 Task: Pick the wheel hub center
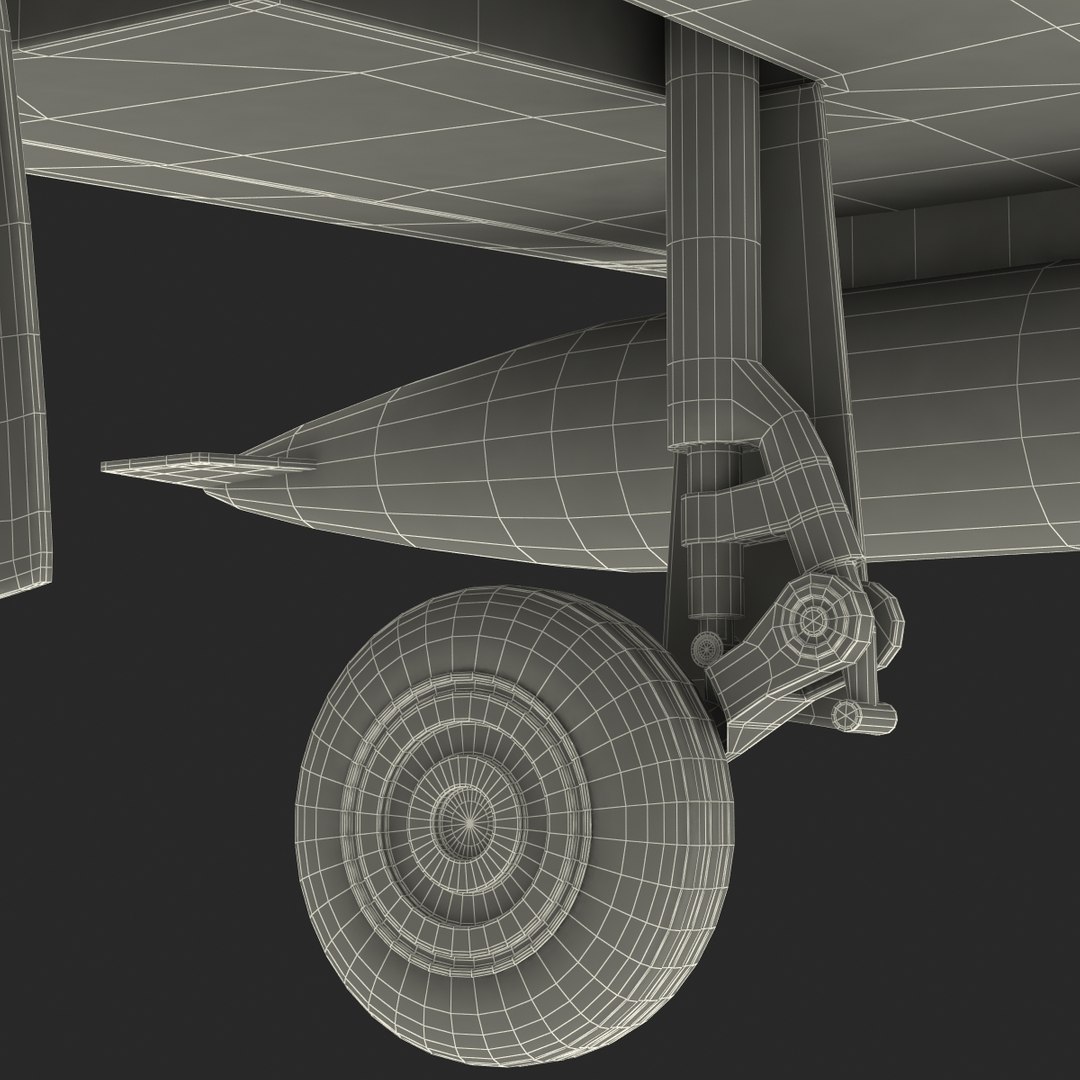pos(468,823)
